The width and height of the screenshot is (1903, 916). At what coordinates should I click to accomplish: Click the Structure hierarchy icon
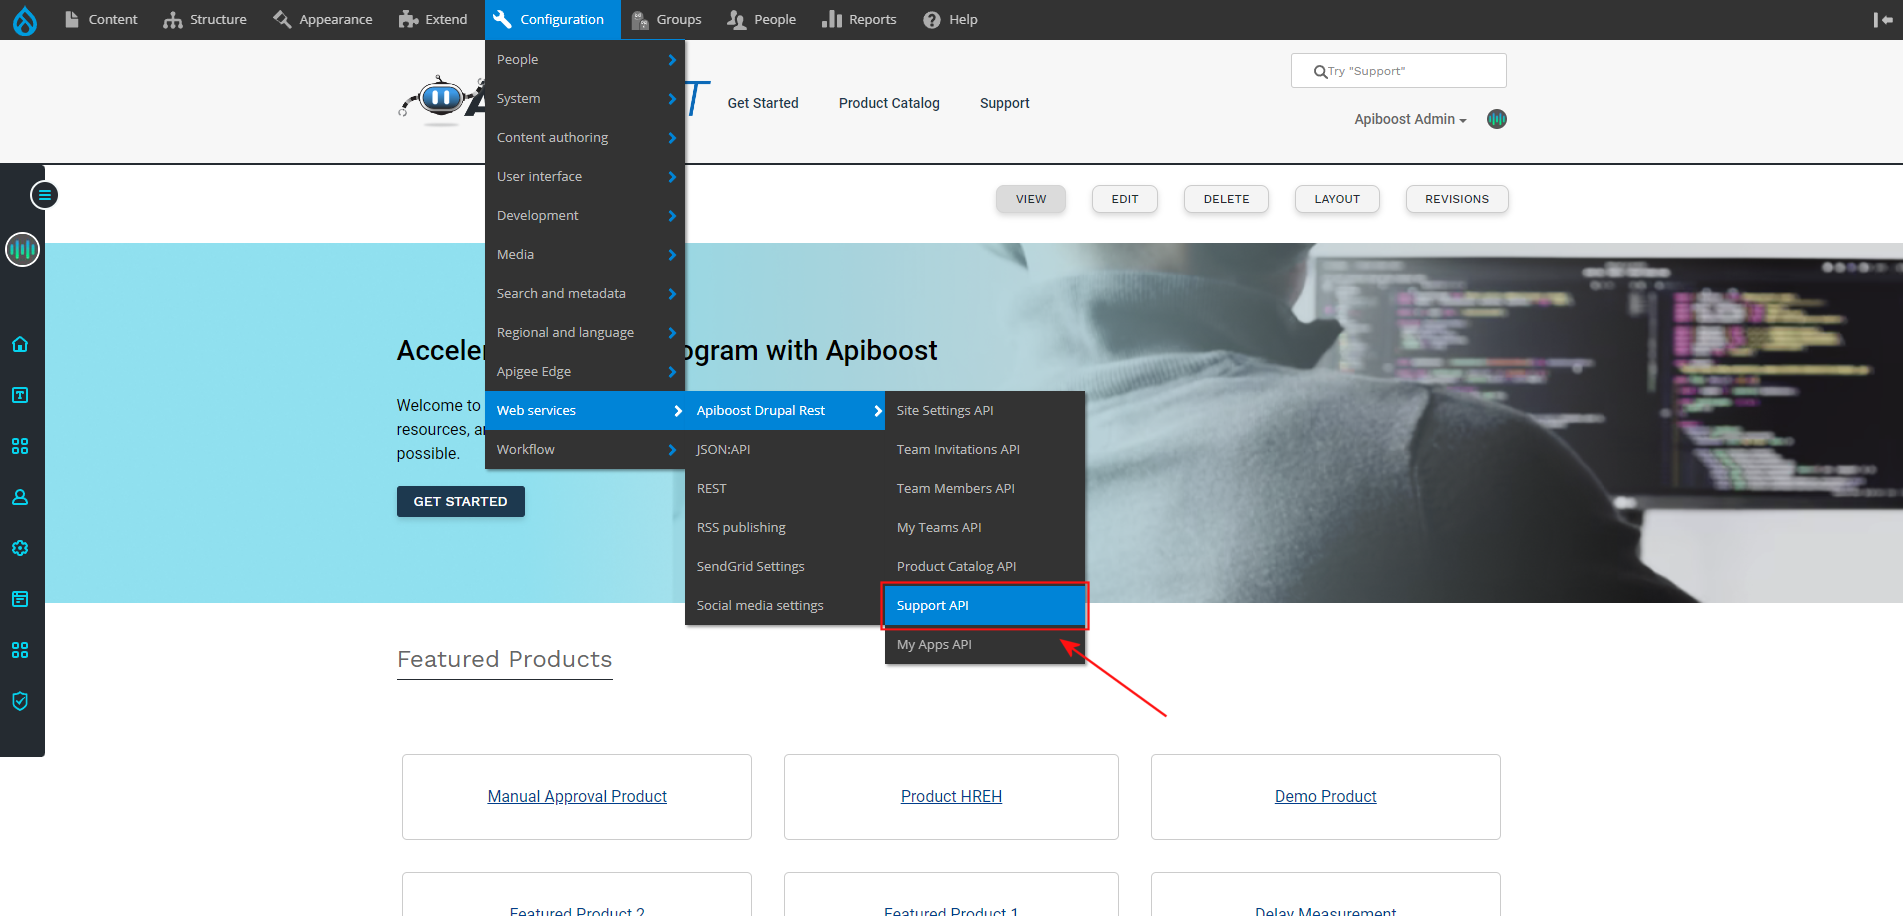point(173,20)
